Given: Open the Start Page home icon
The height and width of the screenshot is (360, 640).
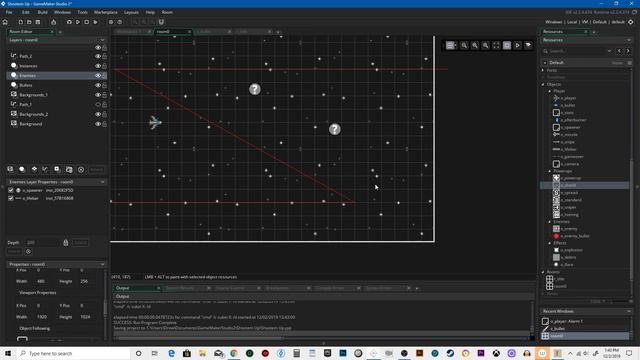Looking at the screenshot, I should click(x=5, y=22).
